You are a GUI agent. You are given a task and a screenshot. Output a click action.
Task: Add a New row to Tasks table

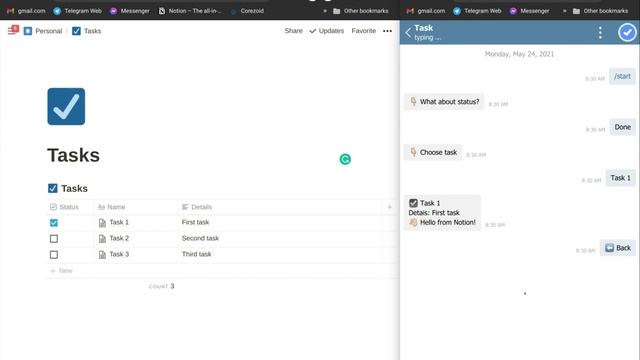(61, 271)
